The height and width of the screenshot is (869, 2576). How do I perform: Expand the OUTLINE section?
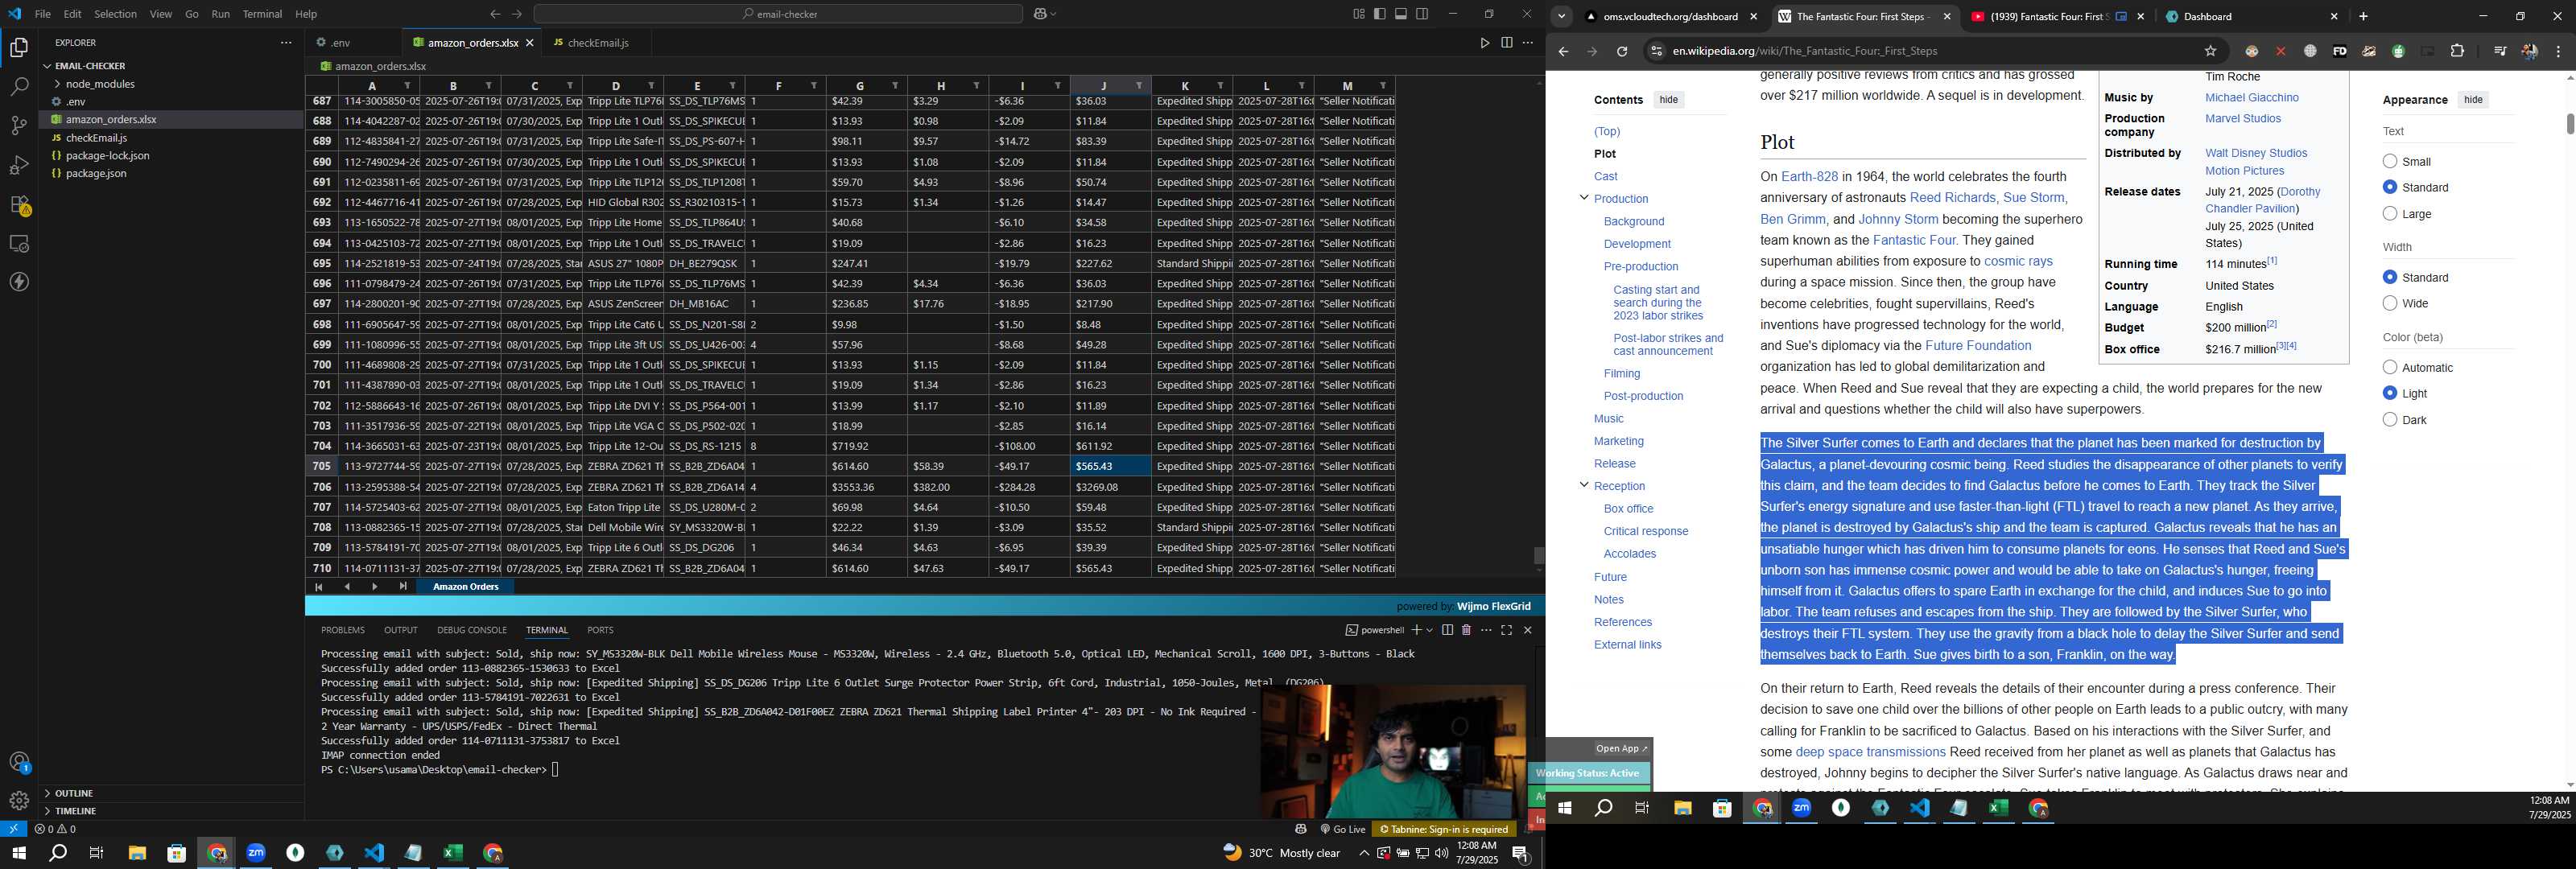pyautogui.click(x=47, y=793)
